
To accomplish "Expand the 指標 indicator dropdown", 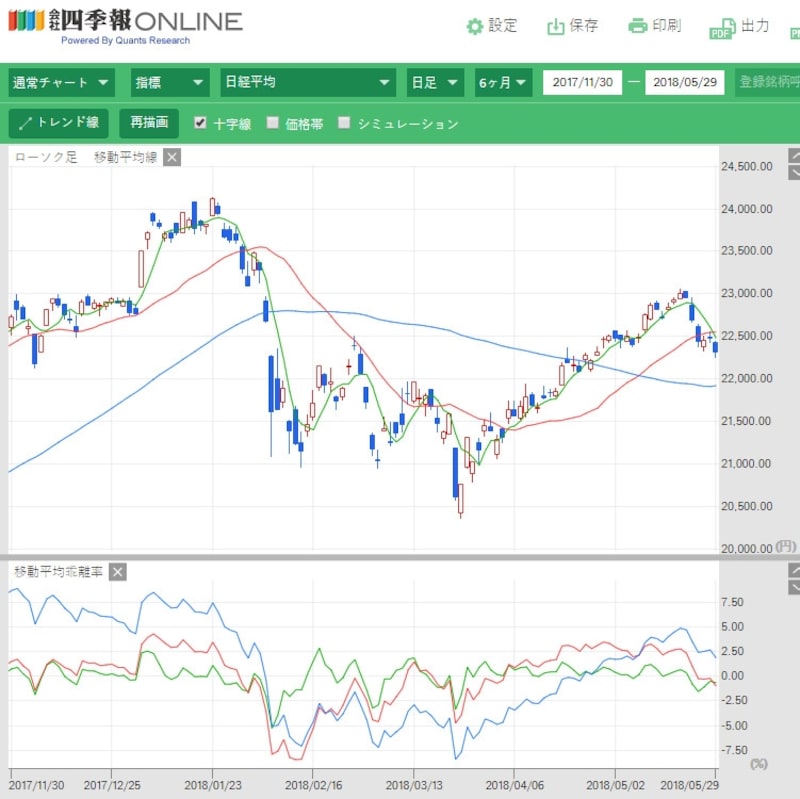I will pos(168,82).
